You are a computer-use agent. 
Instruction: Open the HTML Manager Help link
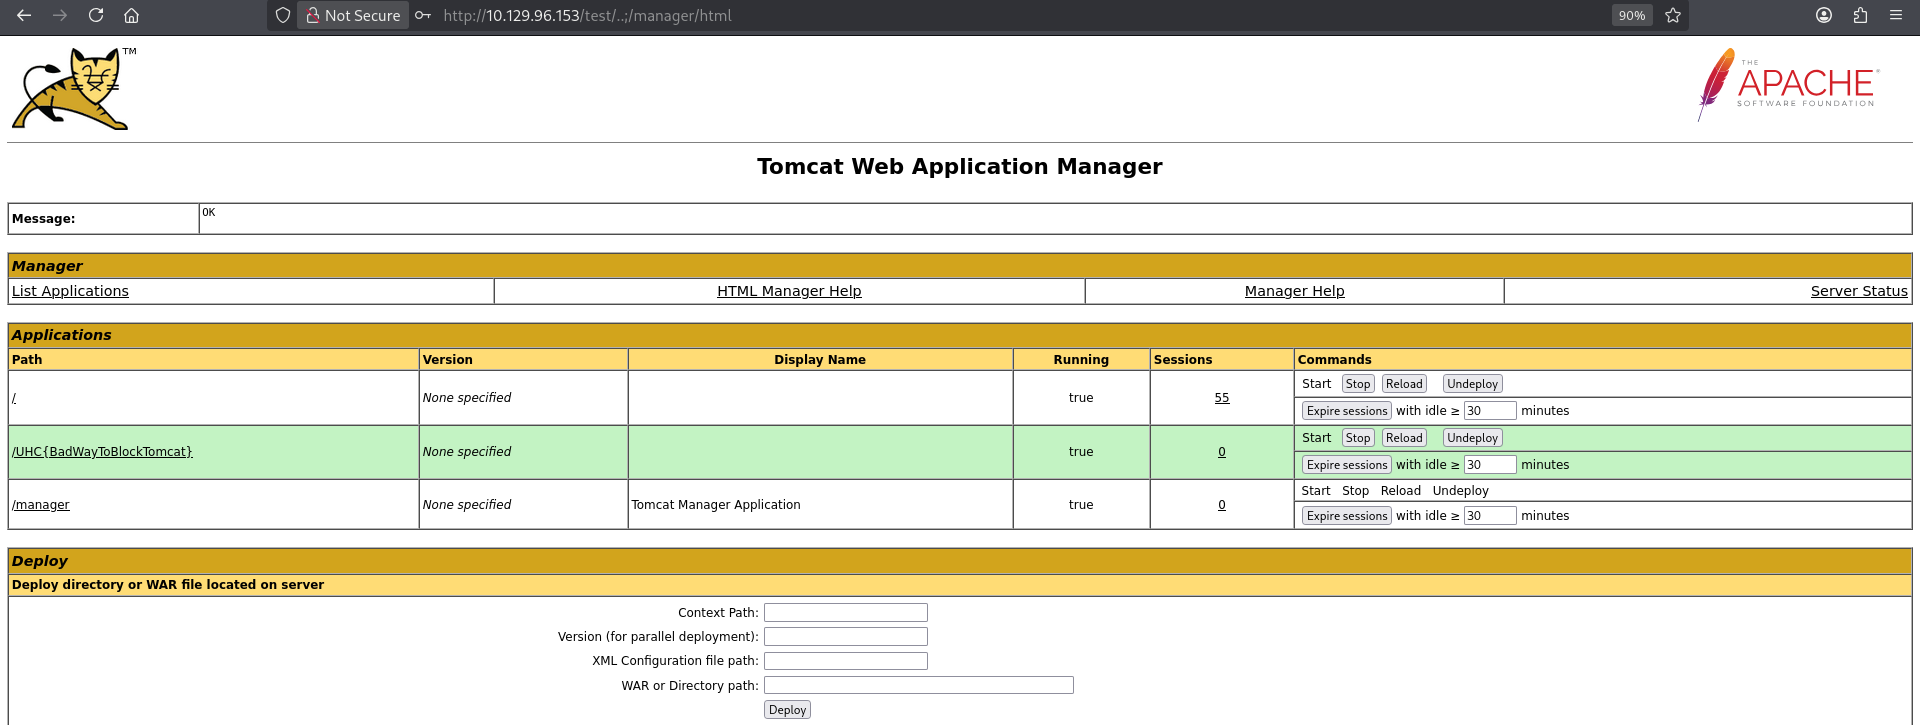(789, 291)
